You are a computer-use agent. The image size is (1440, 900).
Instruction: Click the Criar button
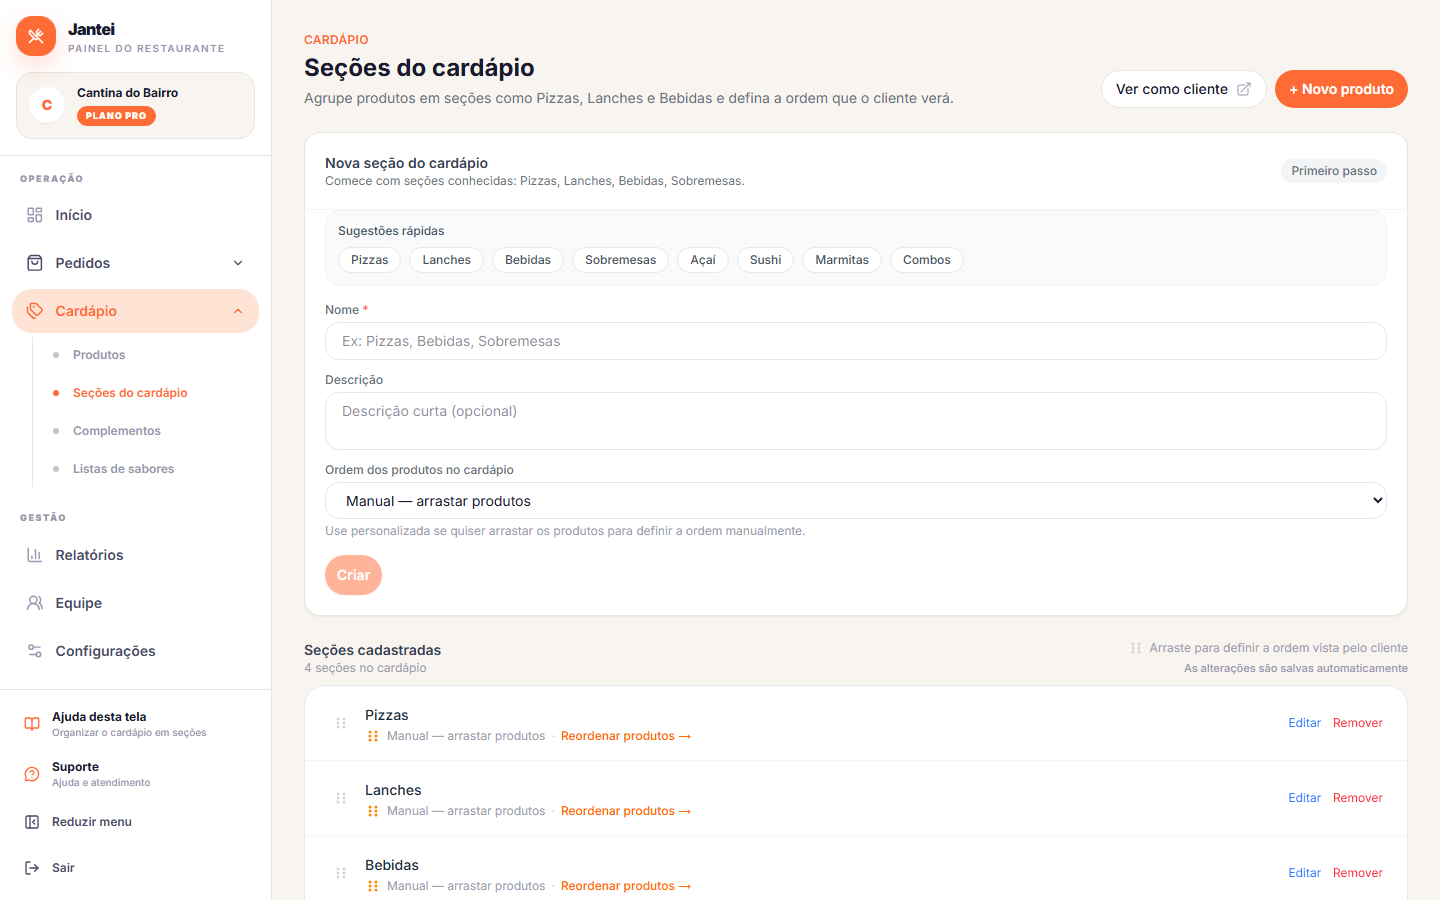point(353,575)
